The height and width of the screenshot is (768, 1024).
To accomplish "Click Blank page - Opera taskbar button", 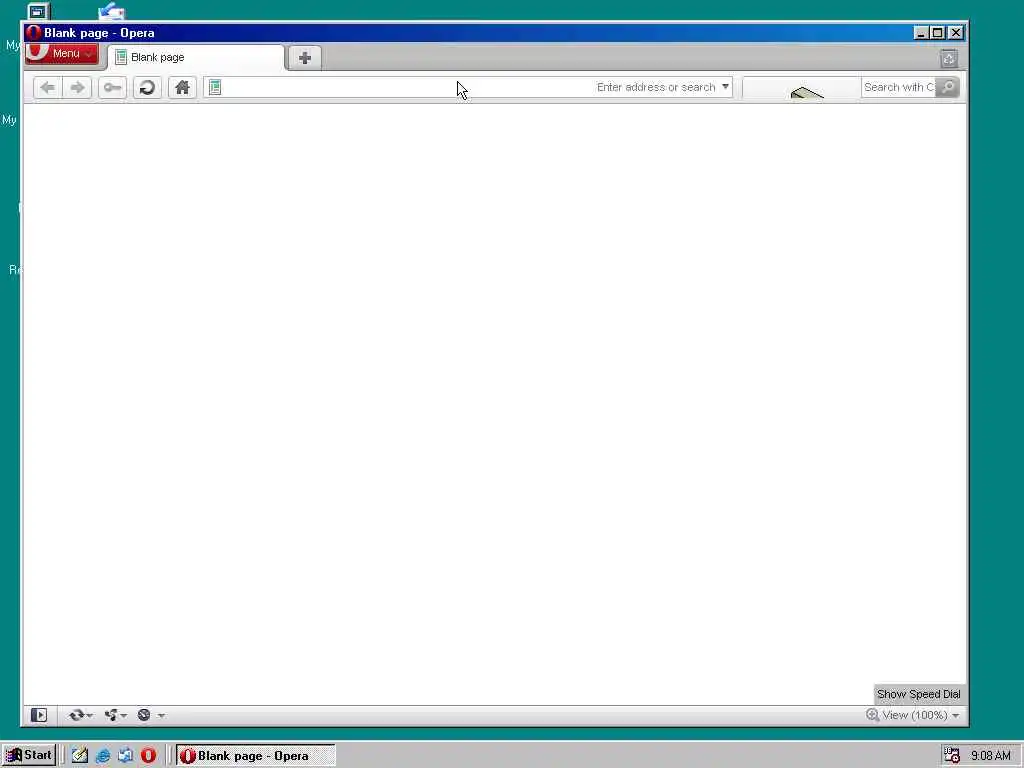I will (256, 756).
